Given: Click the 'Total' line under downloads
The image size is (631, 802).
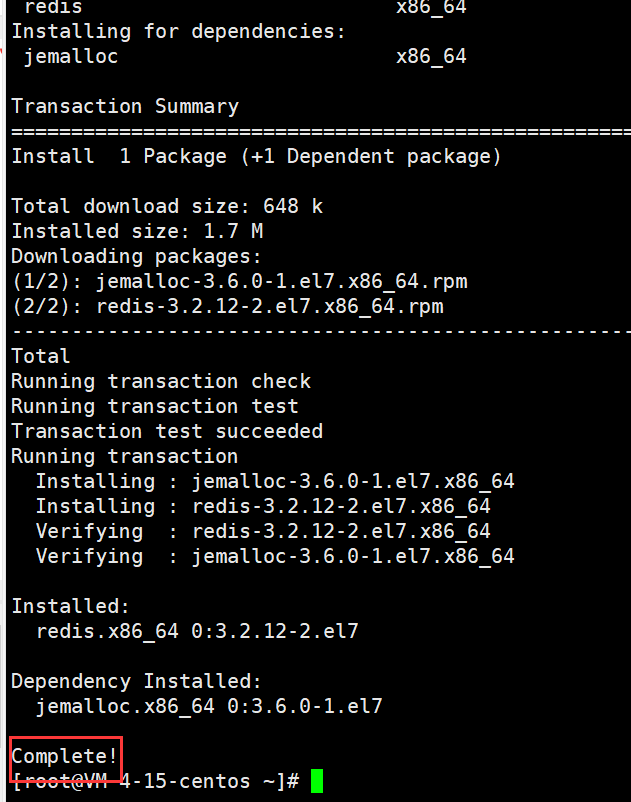Looking at the screenshot, I should 40,357.
